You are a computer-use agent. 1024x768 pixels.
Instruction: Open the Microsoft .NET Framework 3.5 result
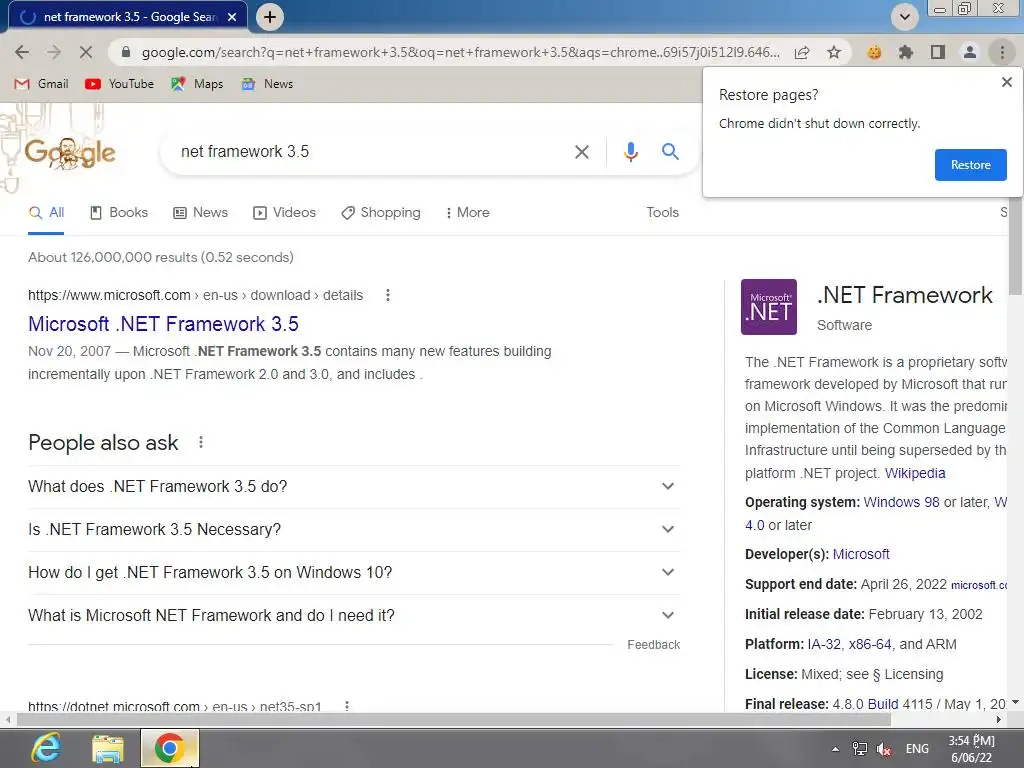point(163,324)
